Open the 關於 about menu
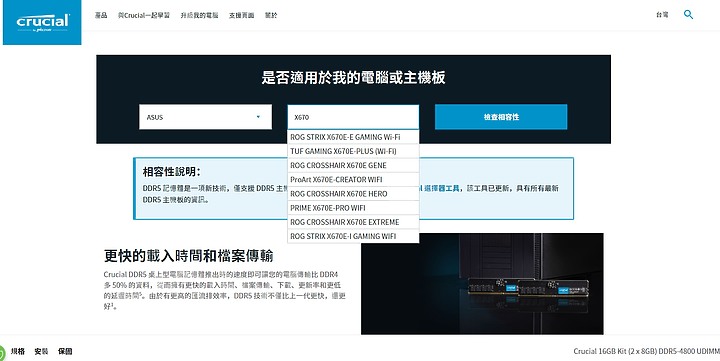 pyautogui.click(x=271, y=15)
